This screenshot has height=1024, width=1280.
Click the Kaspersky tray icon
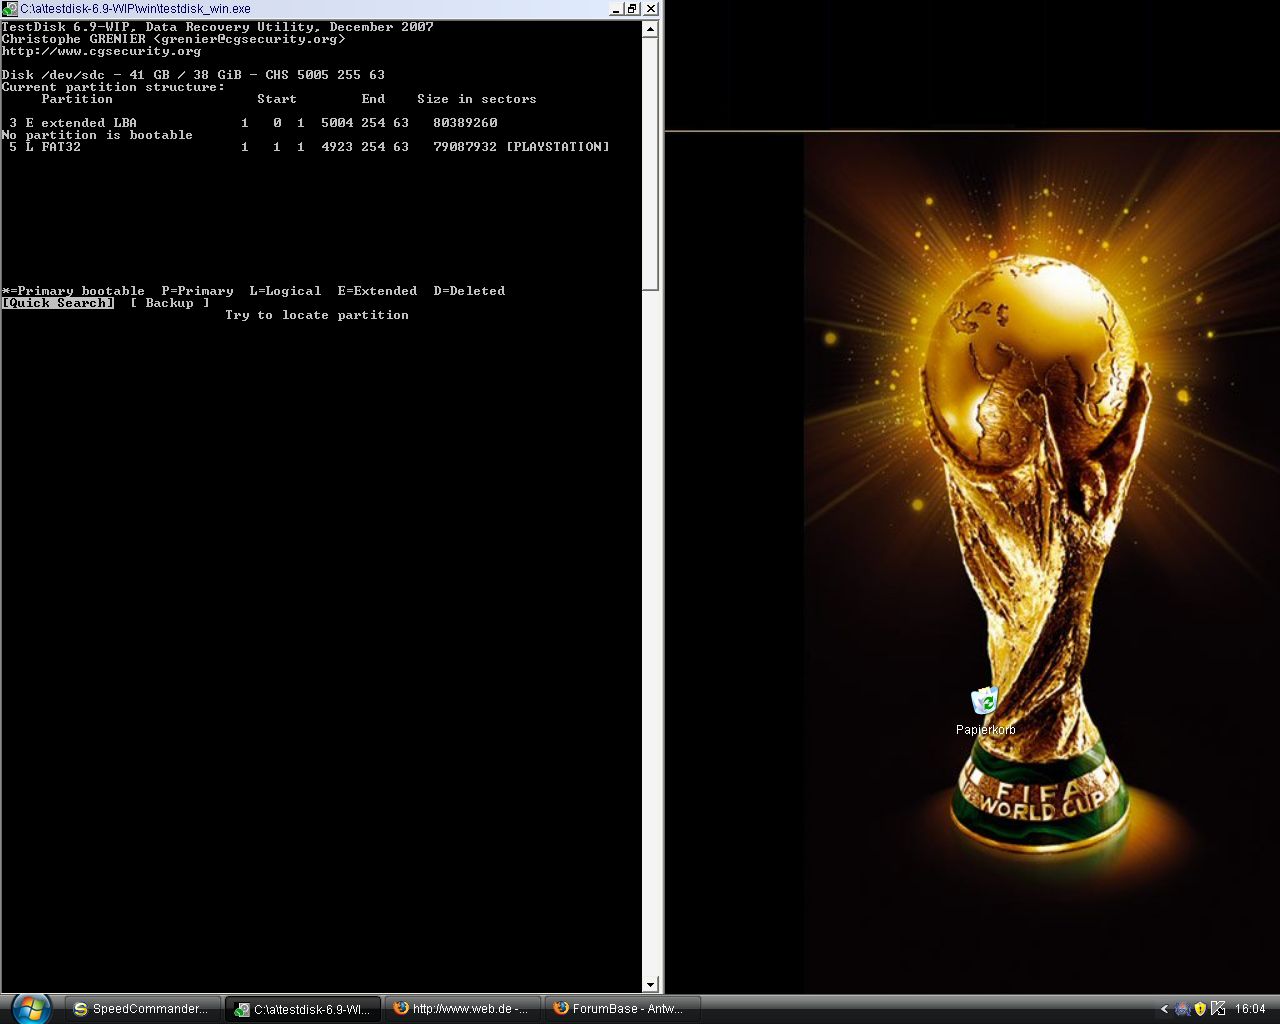(x=1218, y=1009)
